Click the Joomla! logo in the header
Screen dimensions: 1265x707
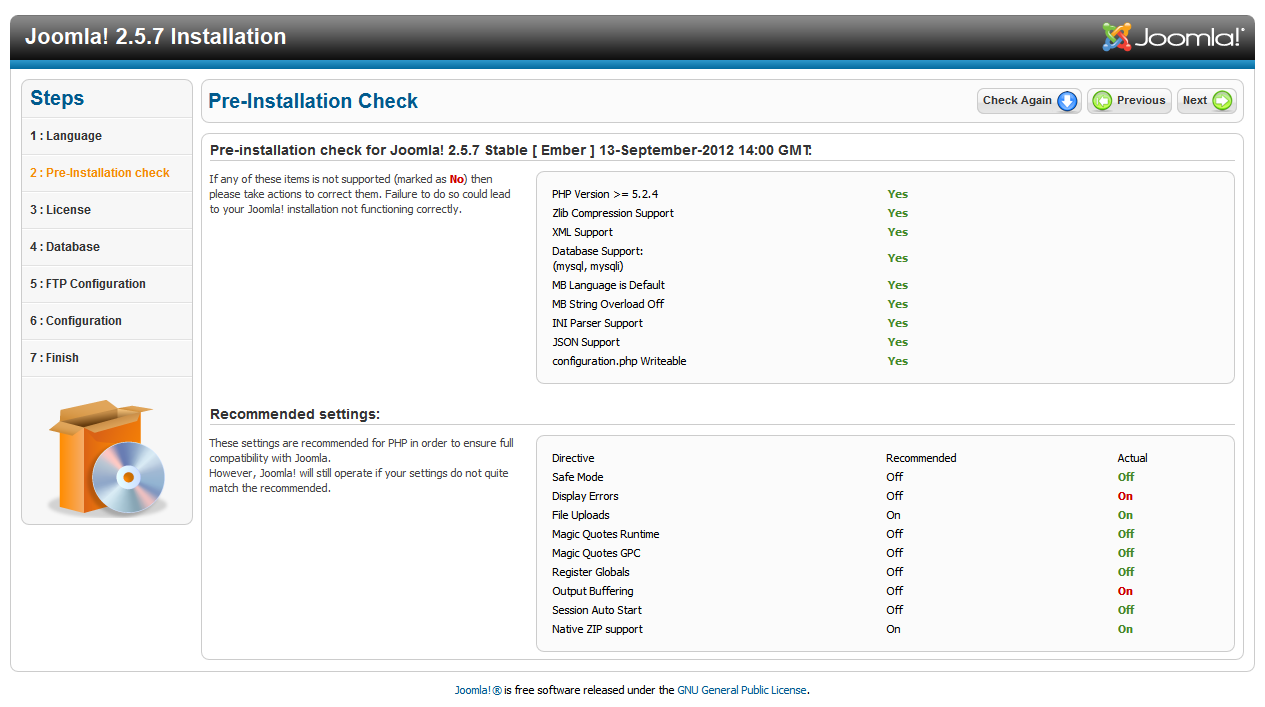coord(1173,37)
